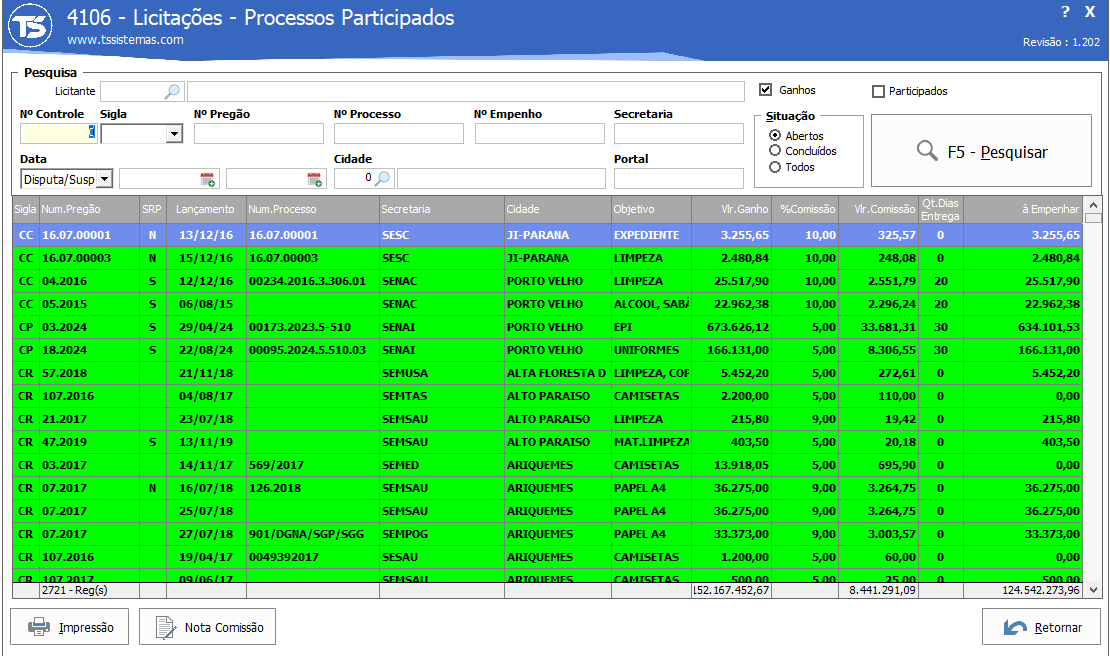The image size is (1110, 660).
Task: Click the Nº Empenho input field
Action: (539, 134)
